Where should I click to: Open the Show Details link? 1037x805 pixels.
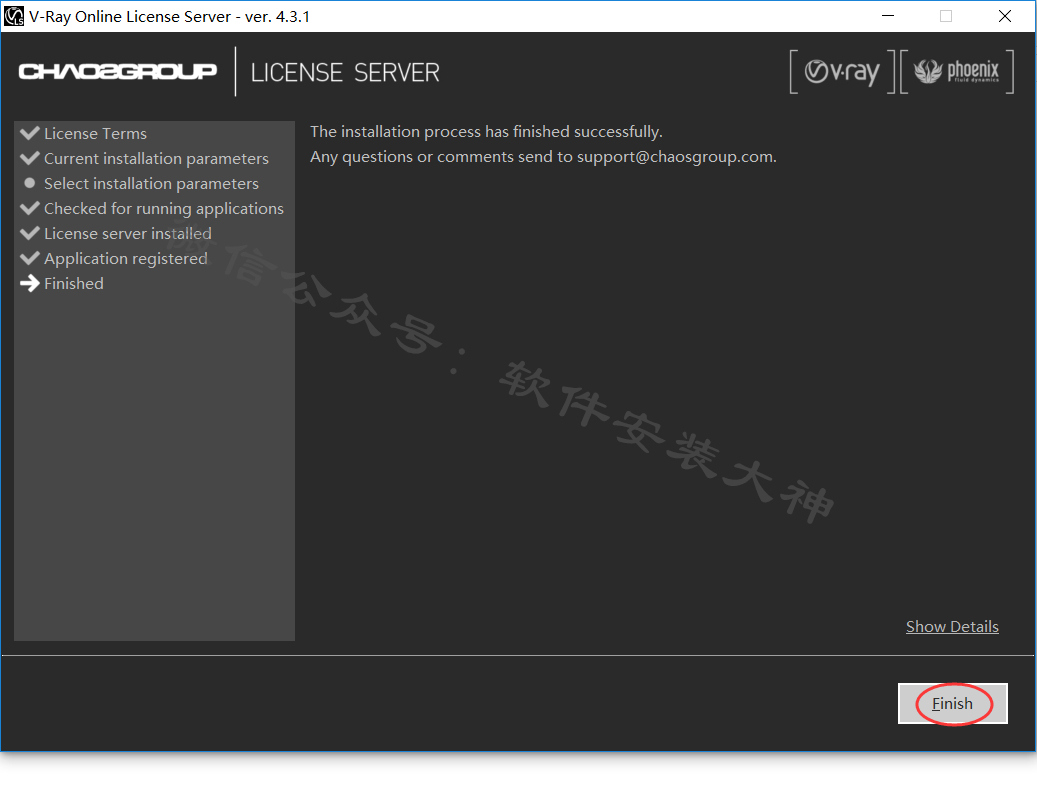point(952,626)
